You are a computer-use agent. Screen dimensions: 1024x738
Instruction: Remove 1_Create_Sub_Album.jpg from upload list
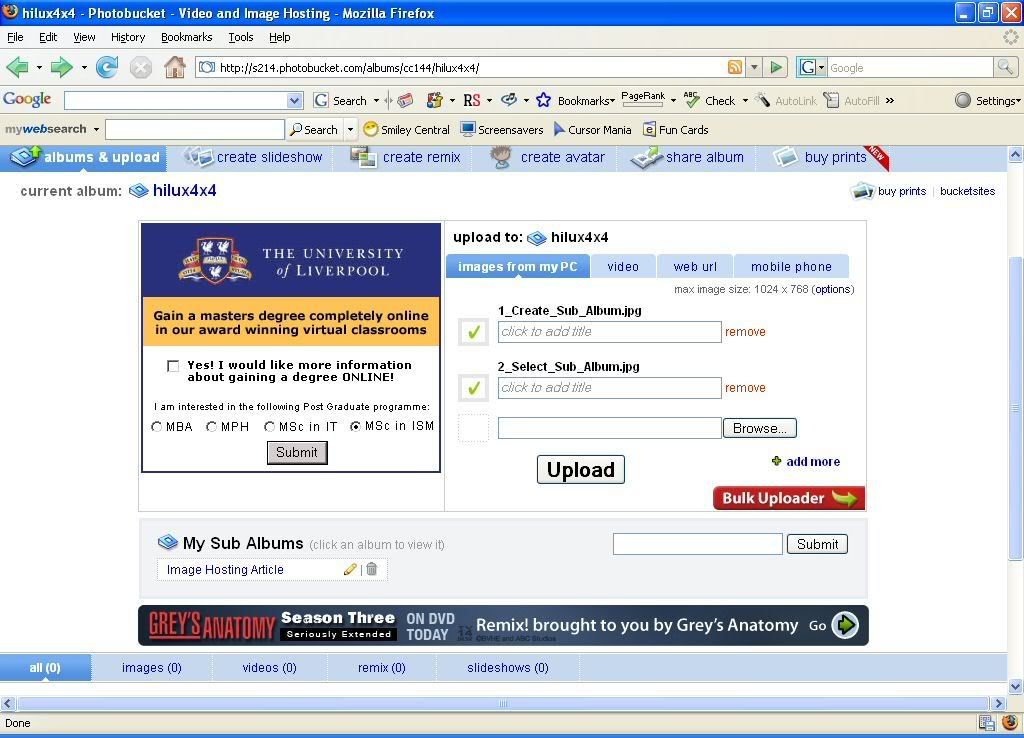[745, 332]
